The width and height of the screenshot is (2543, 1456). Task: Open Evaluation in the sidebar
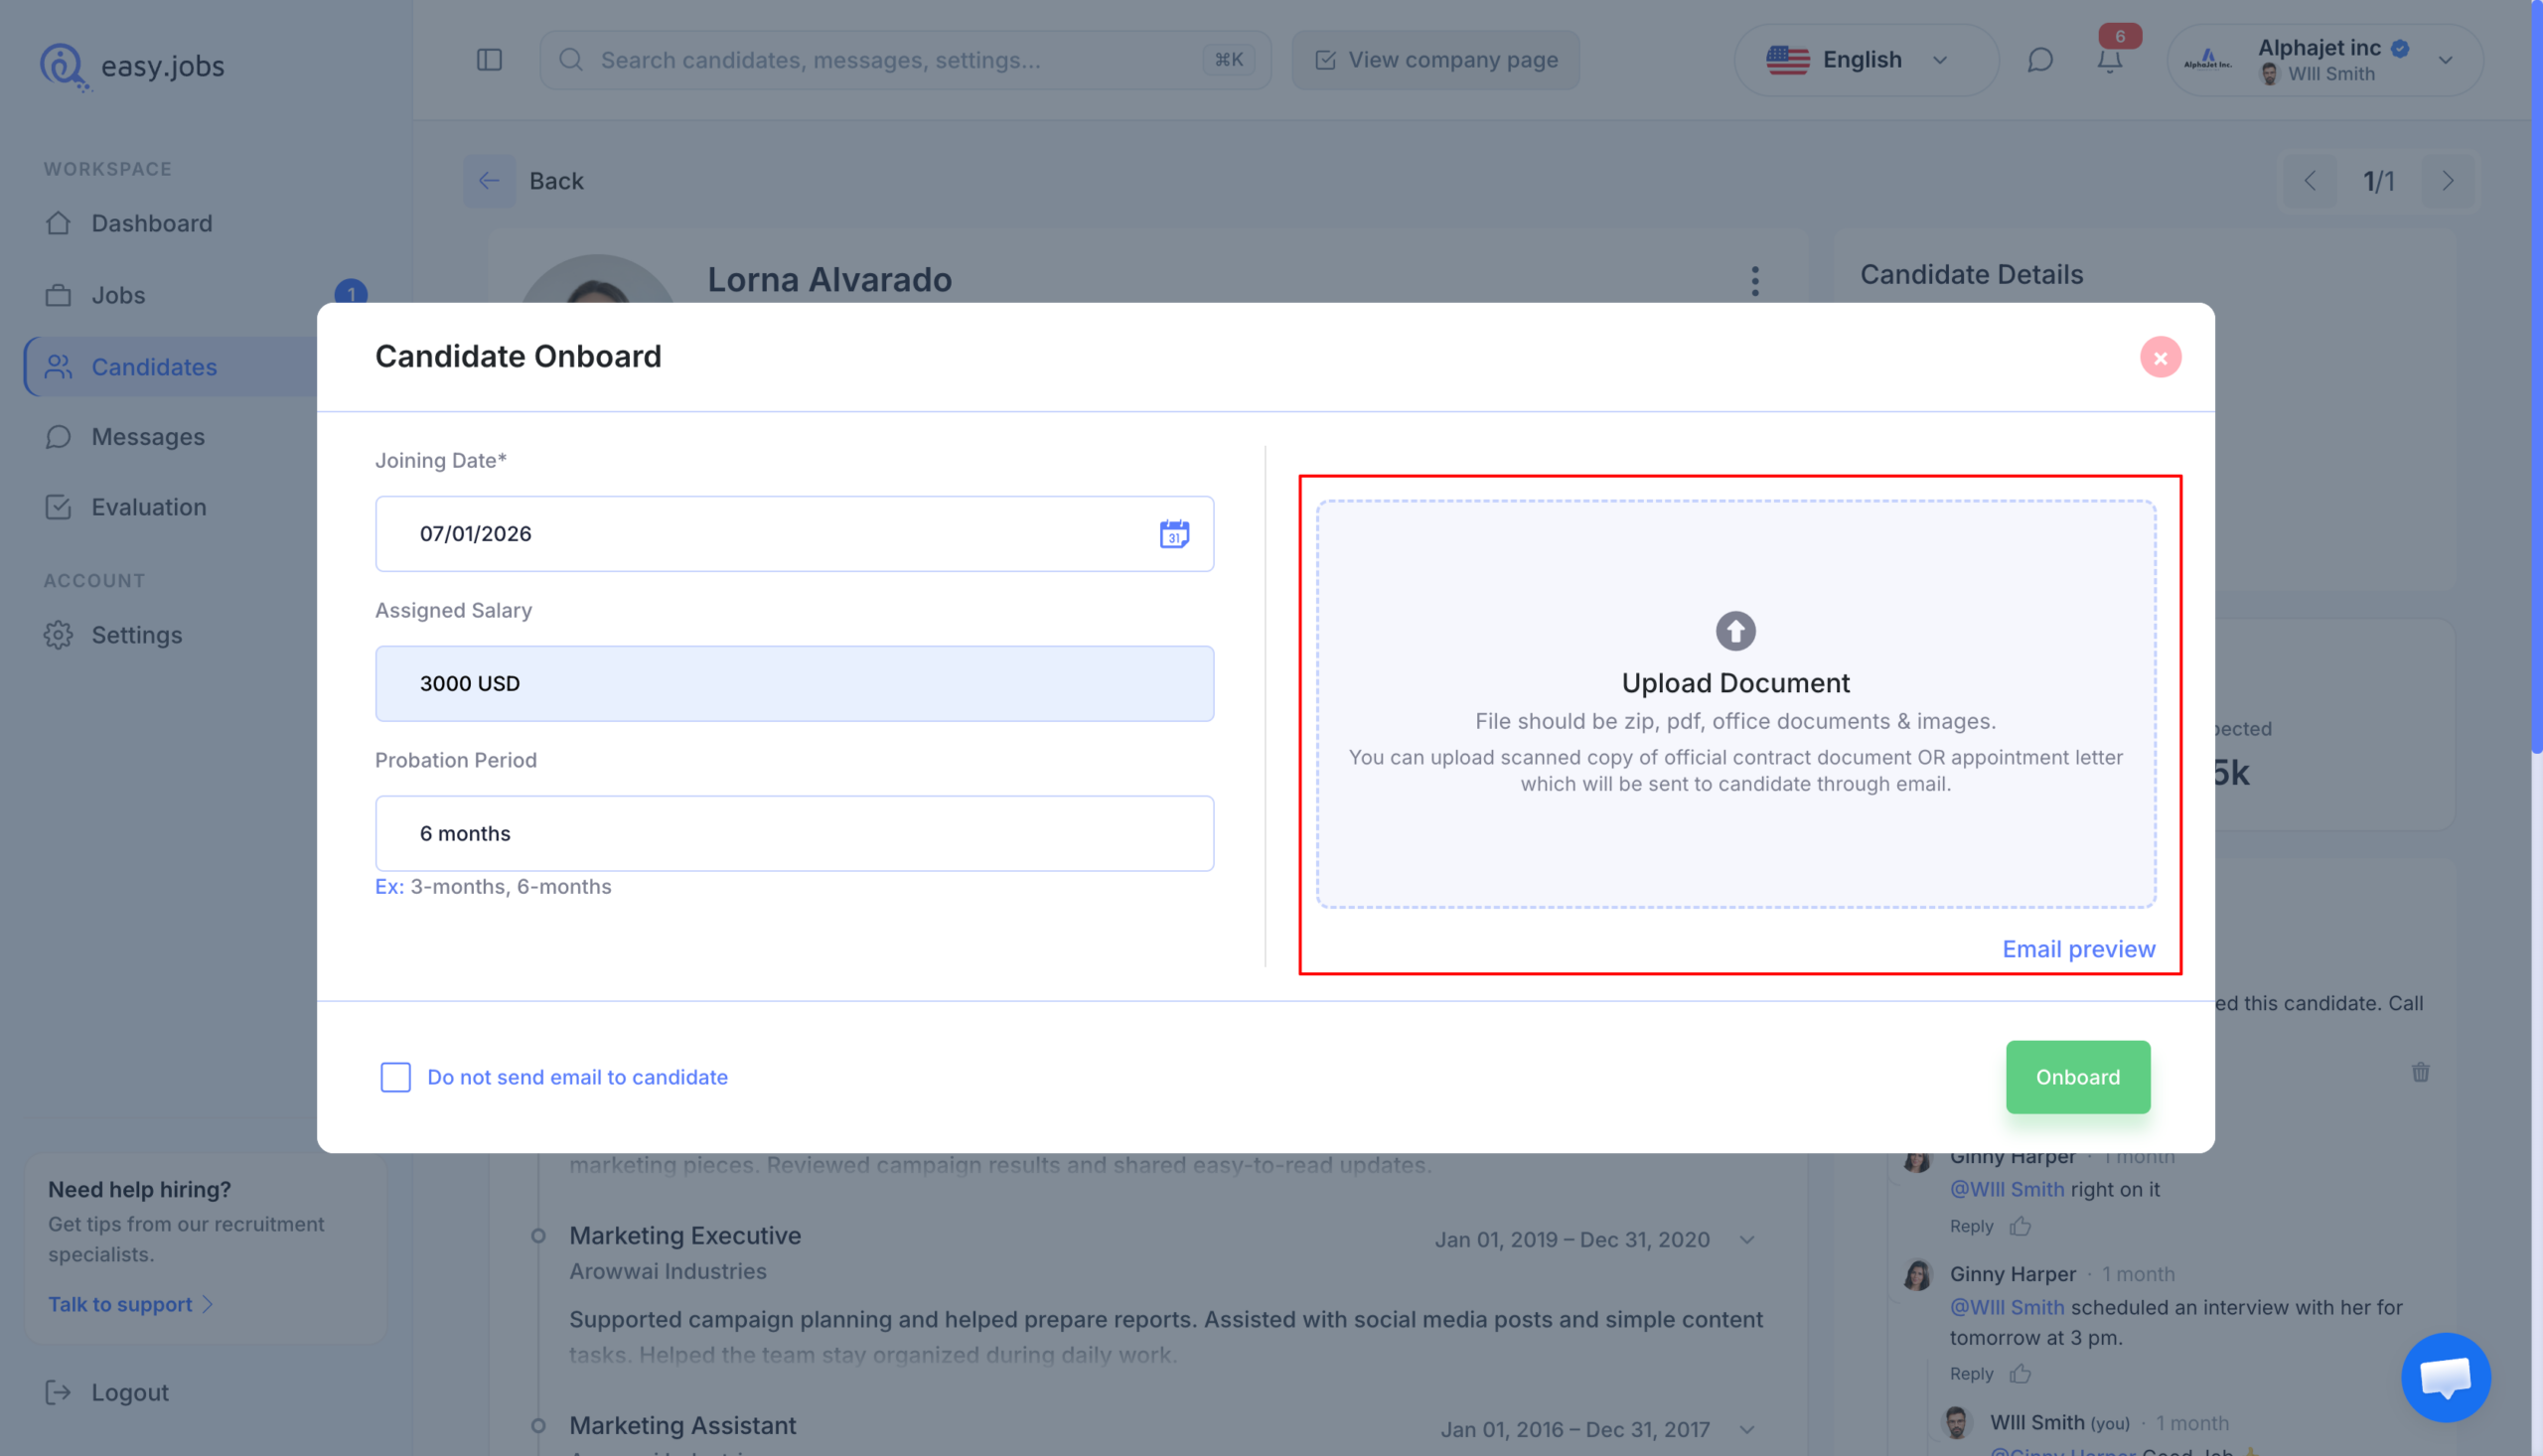pyautogui.click(x=149, y=507)
